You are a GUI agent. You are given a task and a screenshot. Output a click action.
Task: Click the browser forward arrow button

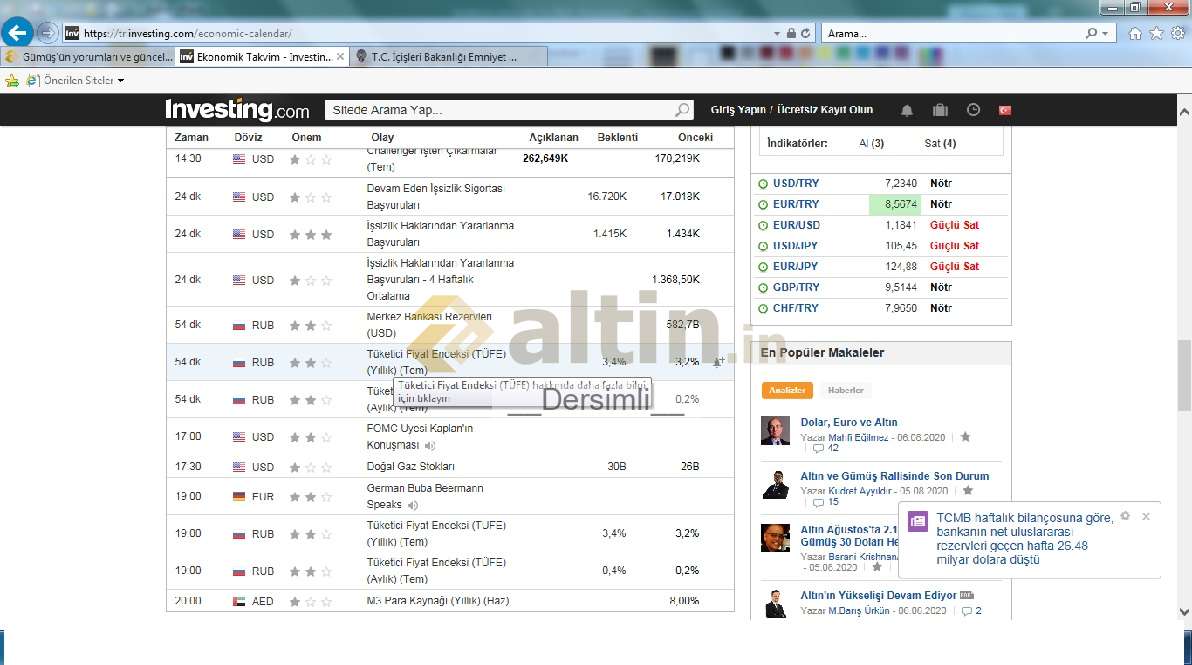[46, 33]
